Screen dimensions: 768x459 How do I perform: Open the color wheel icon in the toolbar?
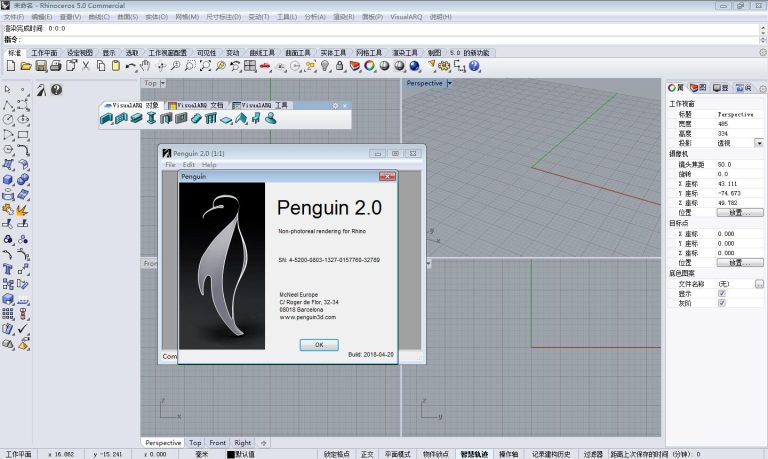point(370,66)
